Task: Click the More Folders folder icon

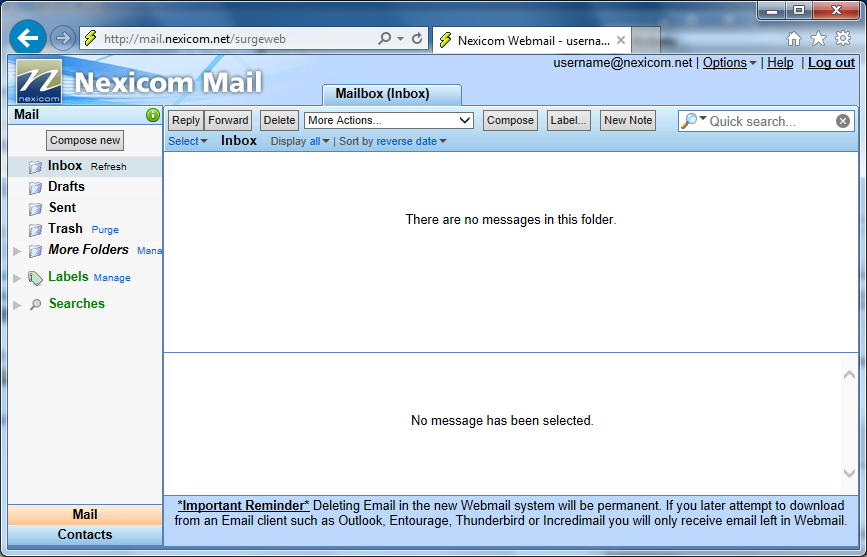Action: point(35,251)
